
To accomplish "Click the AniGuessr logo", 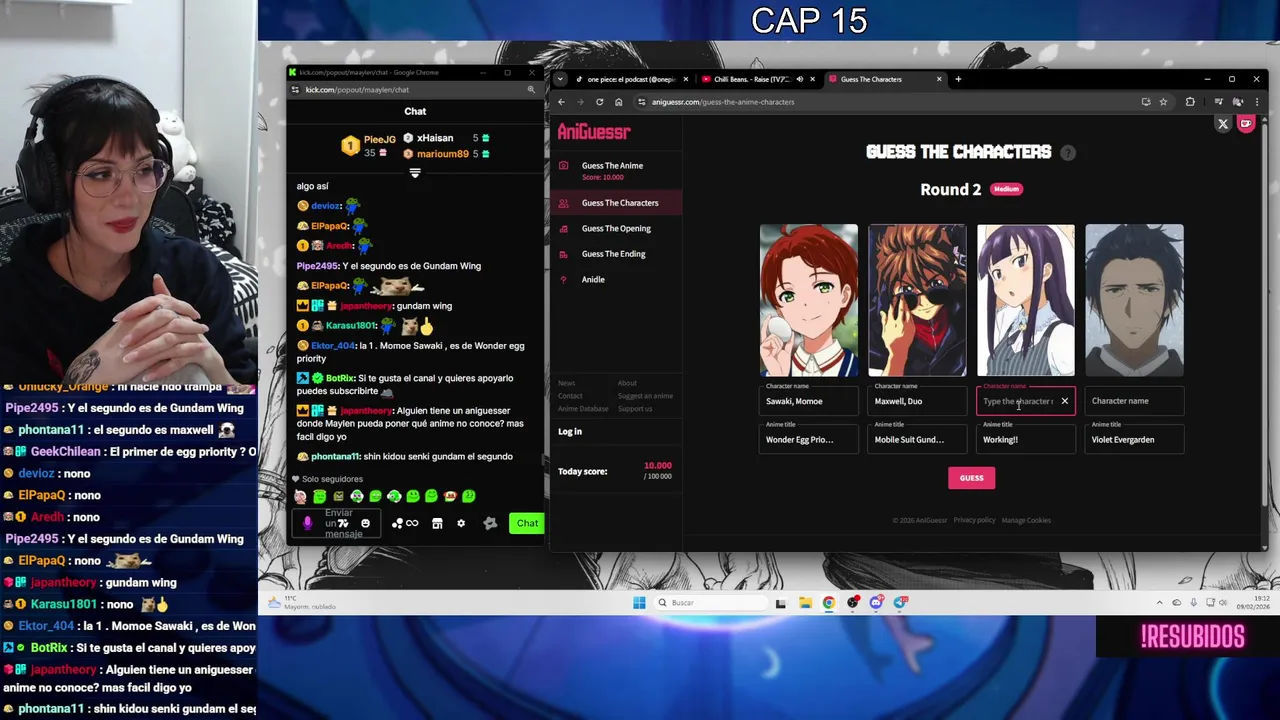I will point(594,132).
